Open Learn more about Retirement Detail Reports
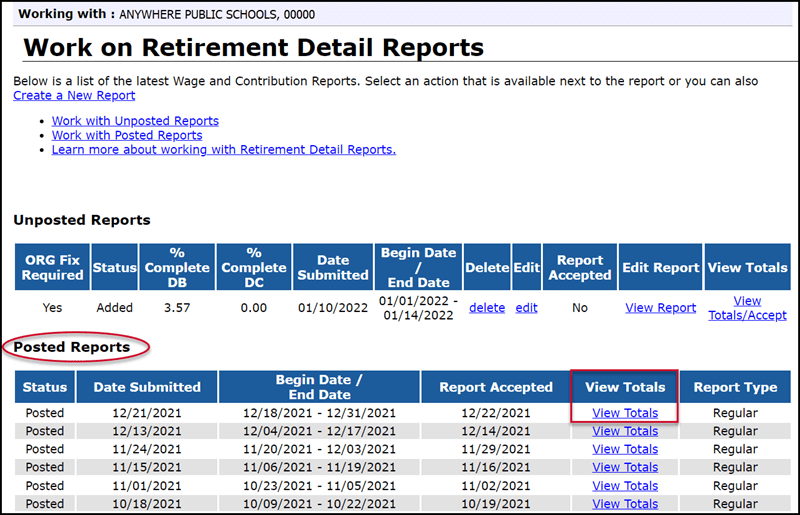Image resolution: width=800 pixels, height=515 pixels. click(x=223, y=150)
